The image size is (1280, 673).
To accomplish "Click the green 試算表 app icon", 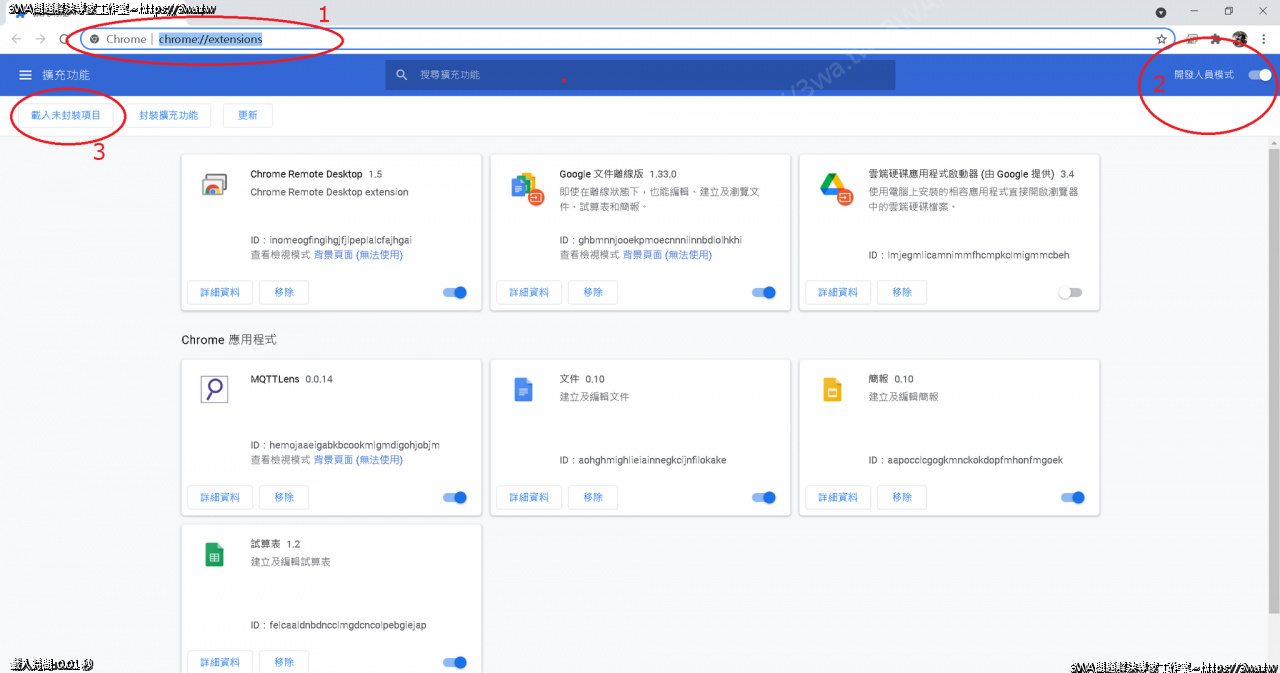I will coord(213,553).
